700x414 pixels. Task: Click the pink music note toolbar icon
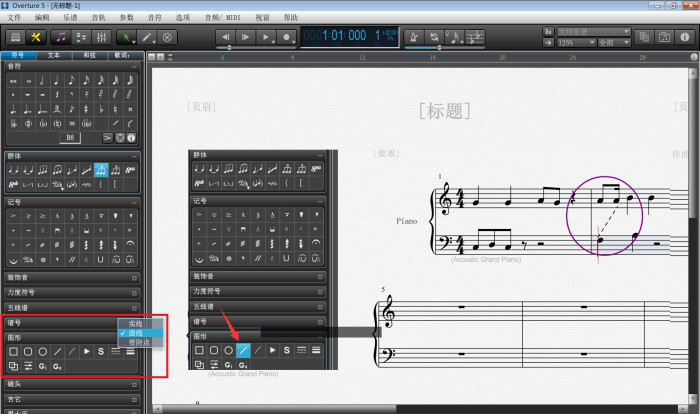pyautogui.click(x=61, y=37)
